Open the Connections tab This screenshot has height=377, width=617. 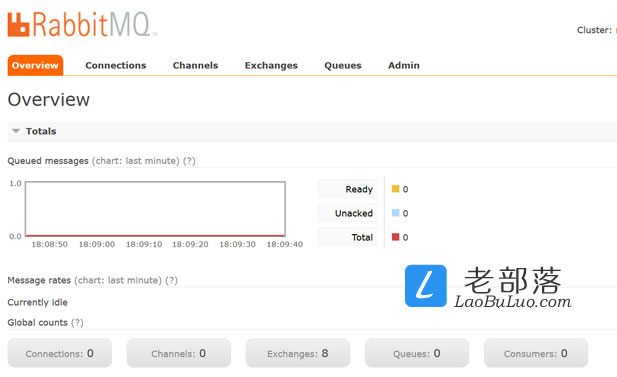[x=116, y=65]
